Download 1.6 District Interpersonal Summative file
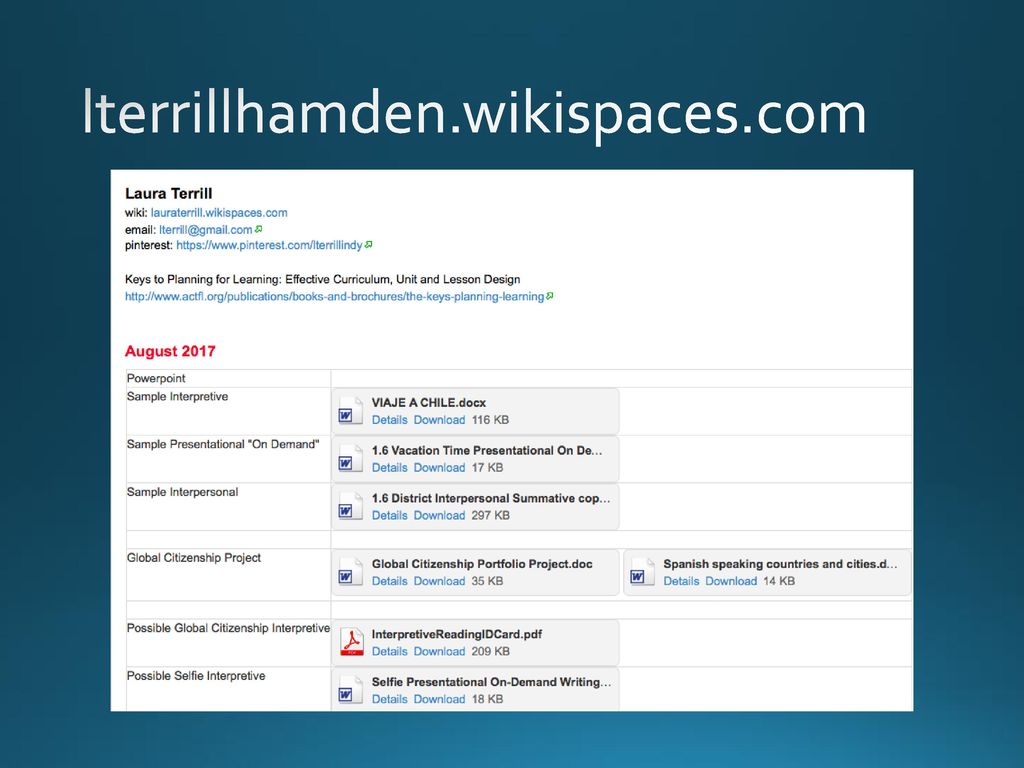1024x768 pixels. click(x=440, y=515)
